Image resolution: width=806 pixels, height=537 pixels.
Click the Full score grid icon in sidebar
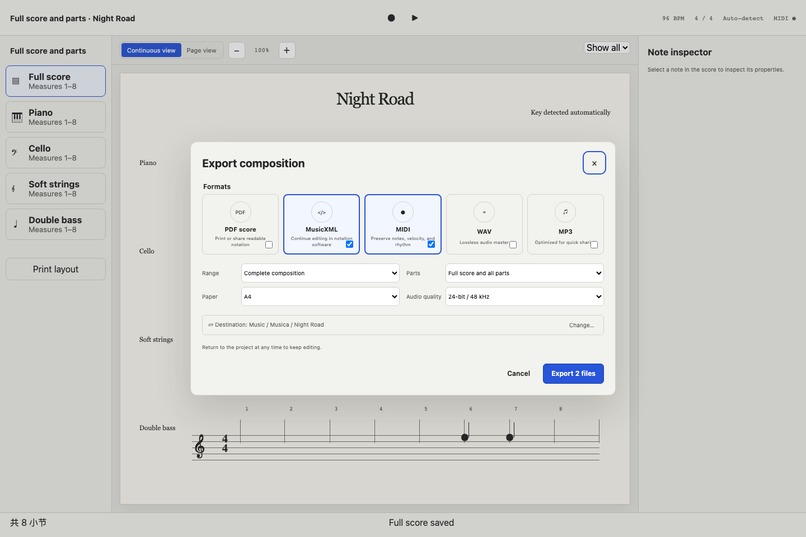point(16,81)
